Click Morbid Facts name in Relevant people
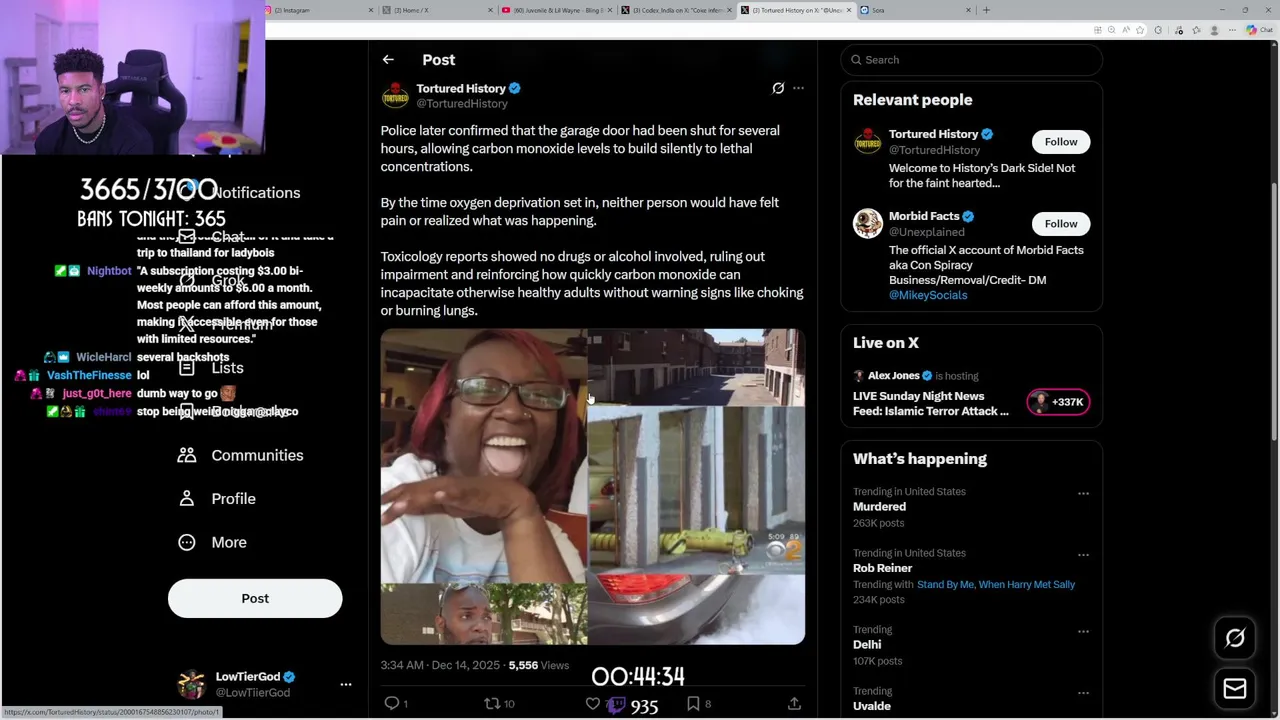The image size is (1280, 720). [924, 216]
